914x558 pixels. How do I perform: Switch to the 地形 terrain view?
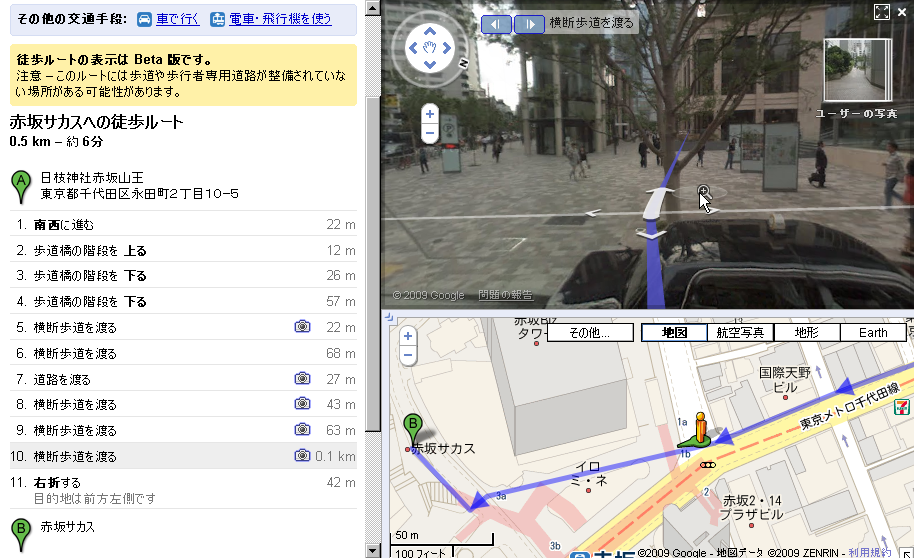point(807,333)
